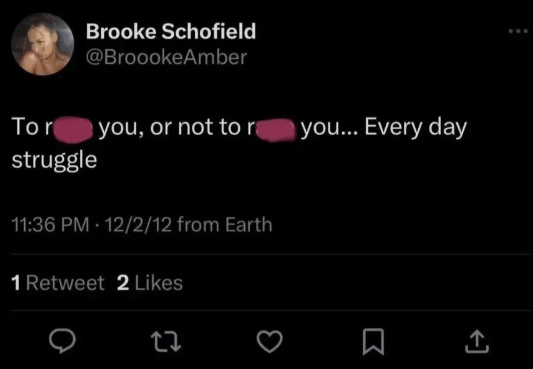
Task: Retweet this post using the arrows icon
Action: tap(166, 342)
